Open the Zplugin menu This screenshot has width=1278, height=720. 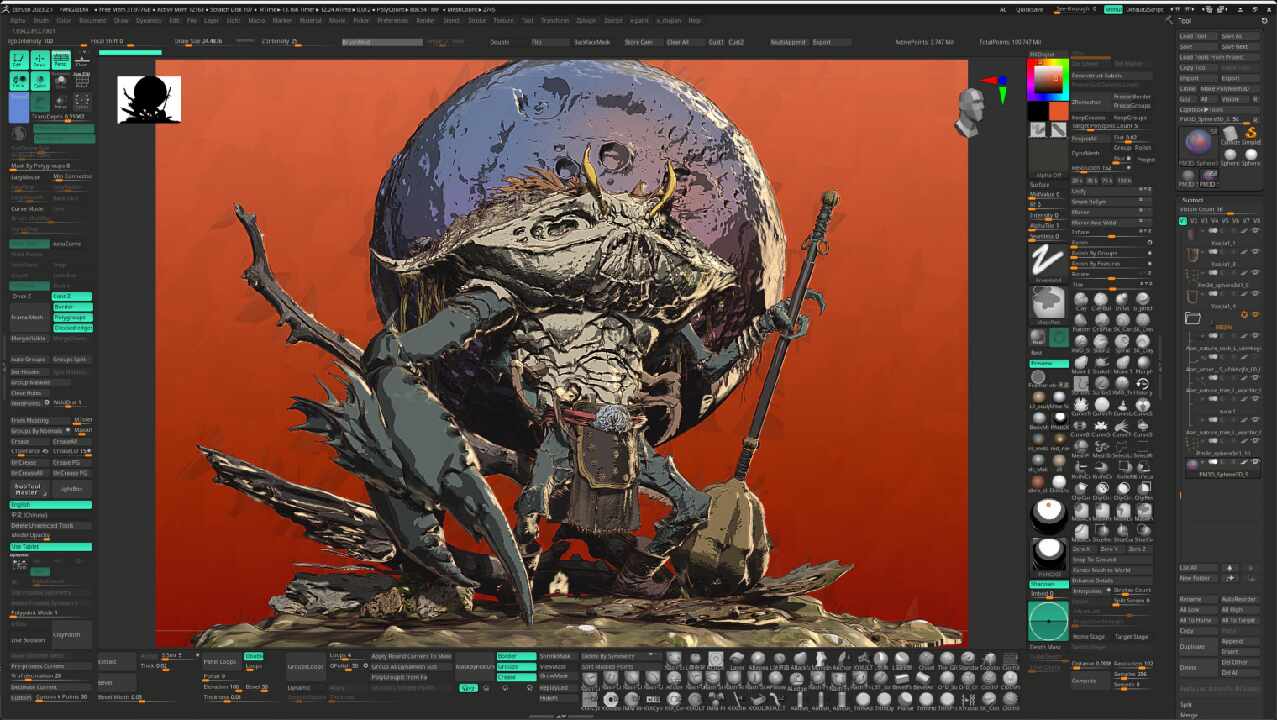point(586,20)
